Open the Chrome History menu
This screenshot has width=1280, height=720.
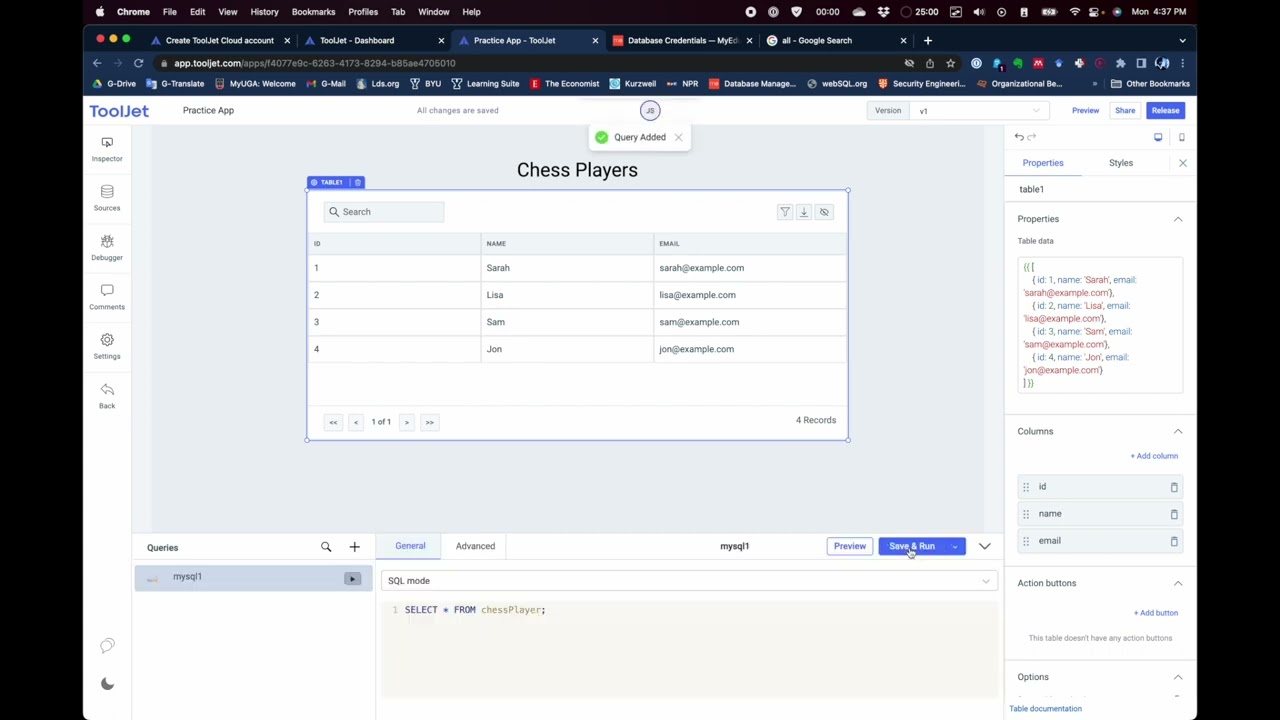264,12
